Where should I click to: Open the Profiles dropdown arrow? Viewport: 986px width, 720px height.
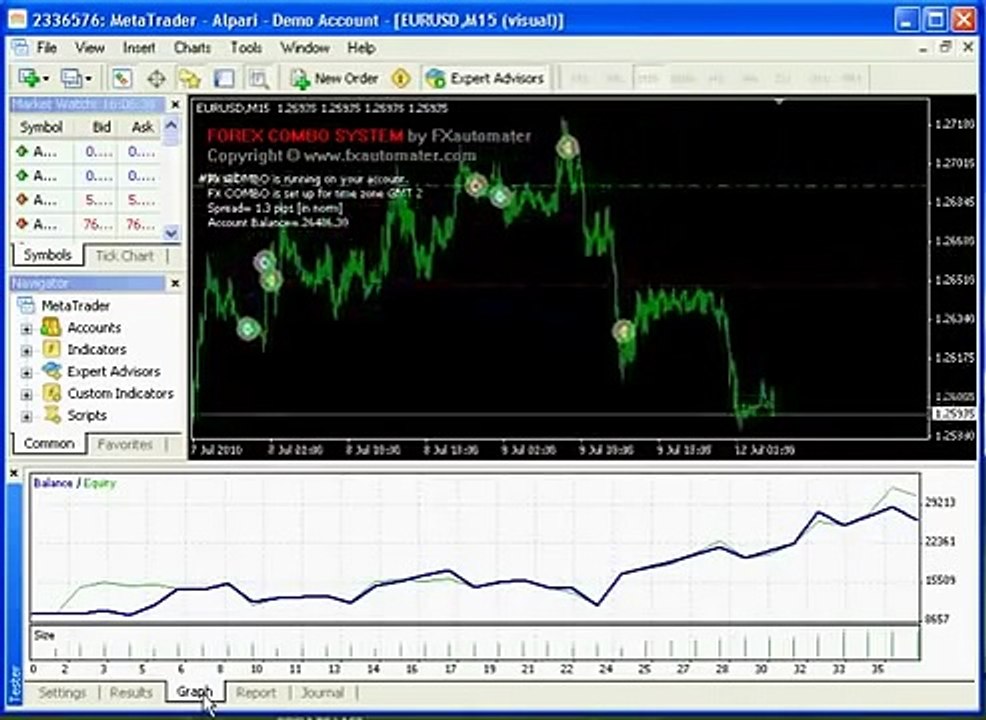point(89,79)
